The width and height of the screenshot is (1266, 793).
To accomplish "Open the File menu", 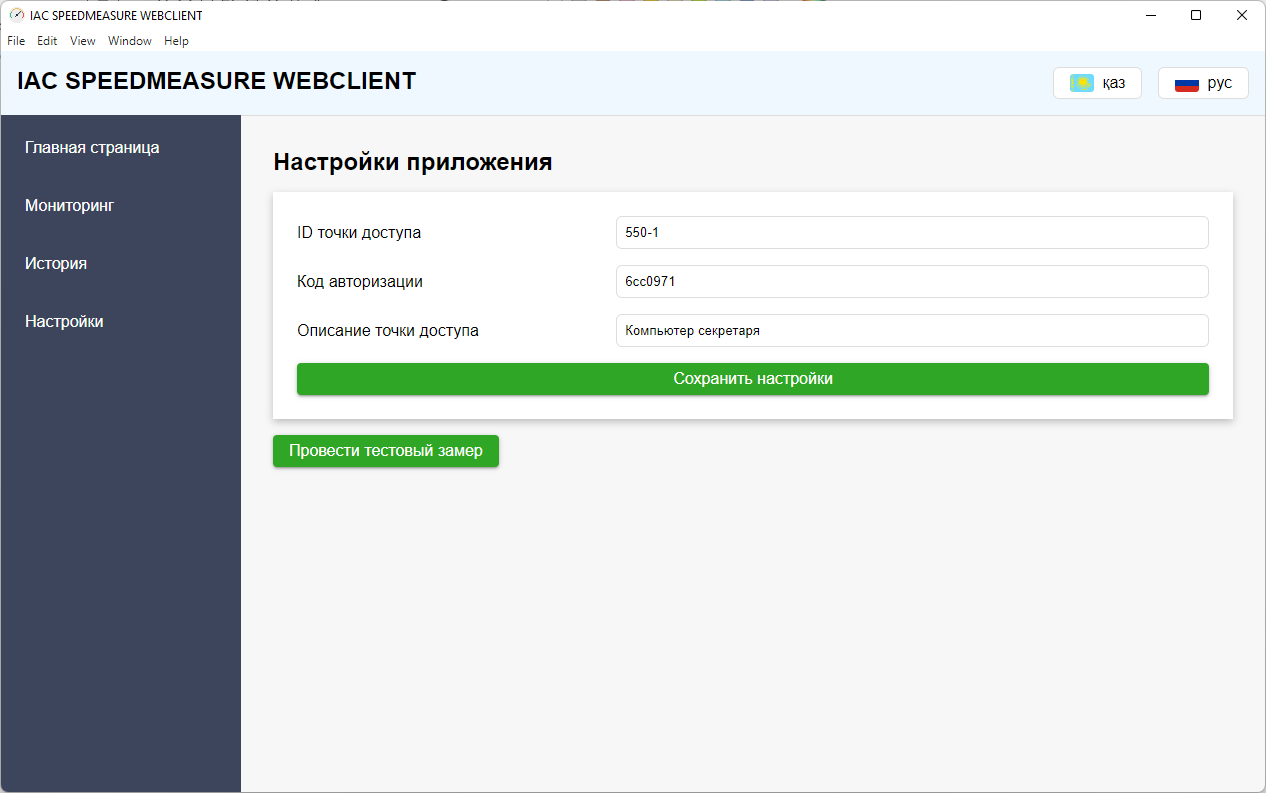I will pos(16,41).
